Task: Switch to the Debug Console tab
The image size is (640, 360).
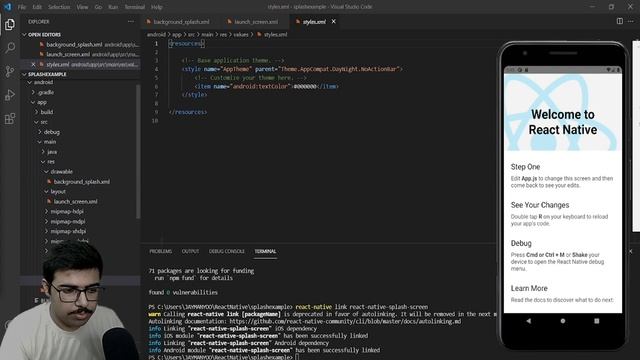Action: point(227,251)
